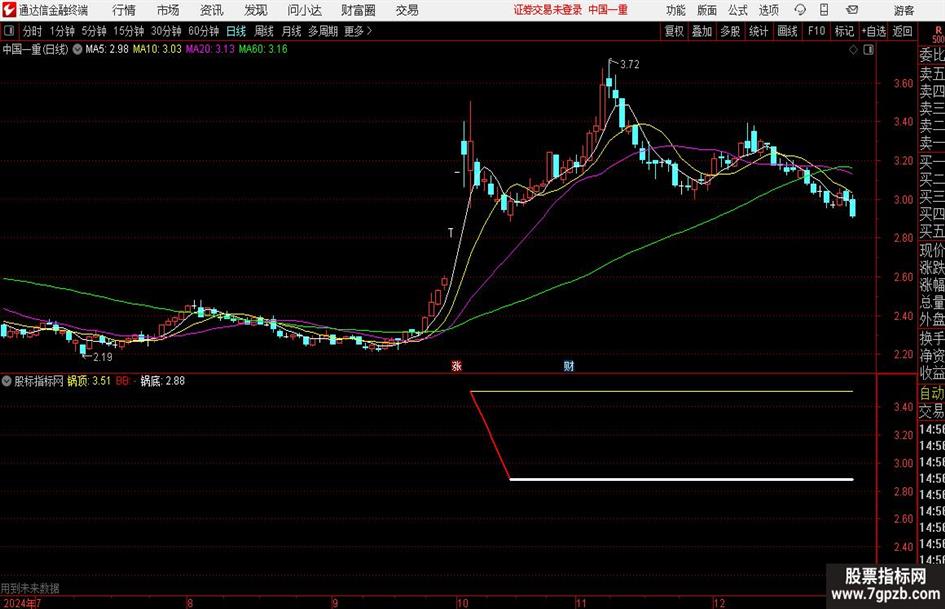
Task: Click the 多股 multi-stock button
Action: (730, 31)
